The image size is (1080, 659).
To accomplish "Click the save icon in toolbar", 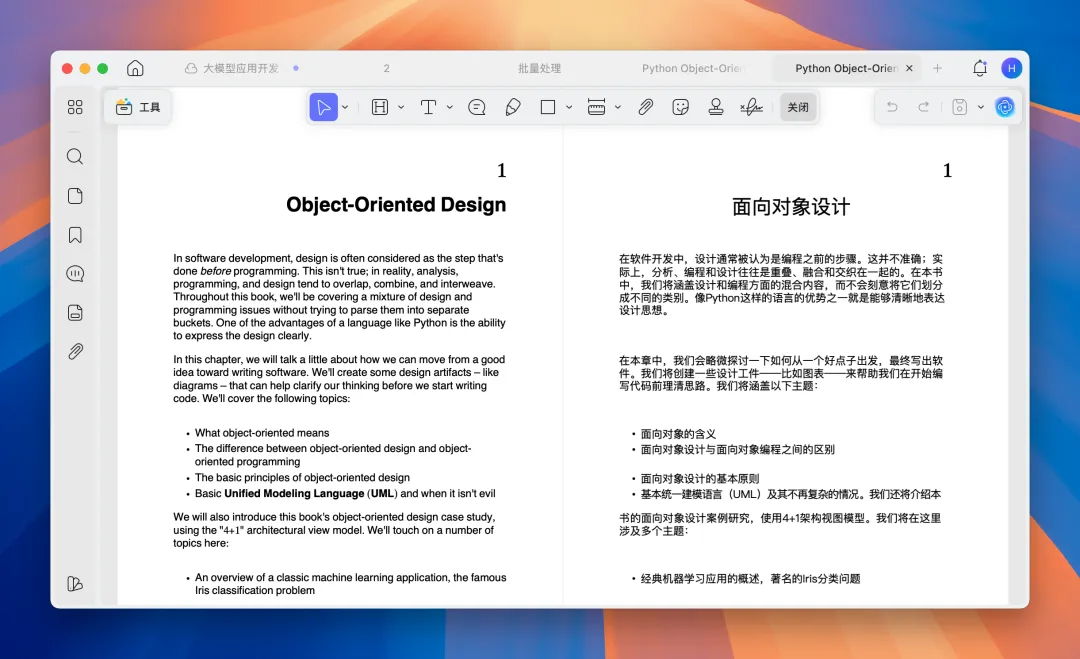I will [959, 107].
